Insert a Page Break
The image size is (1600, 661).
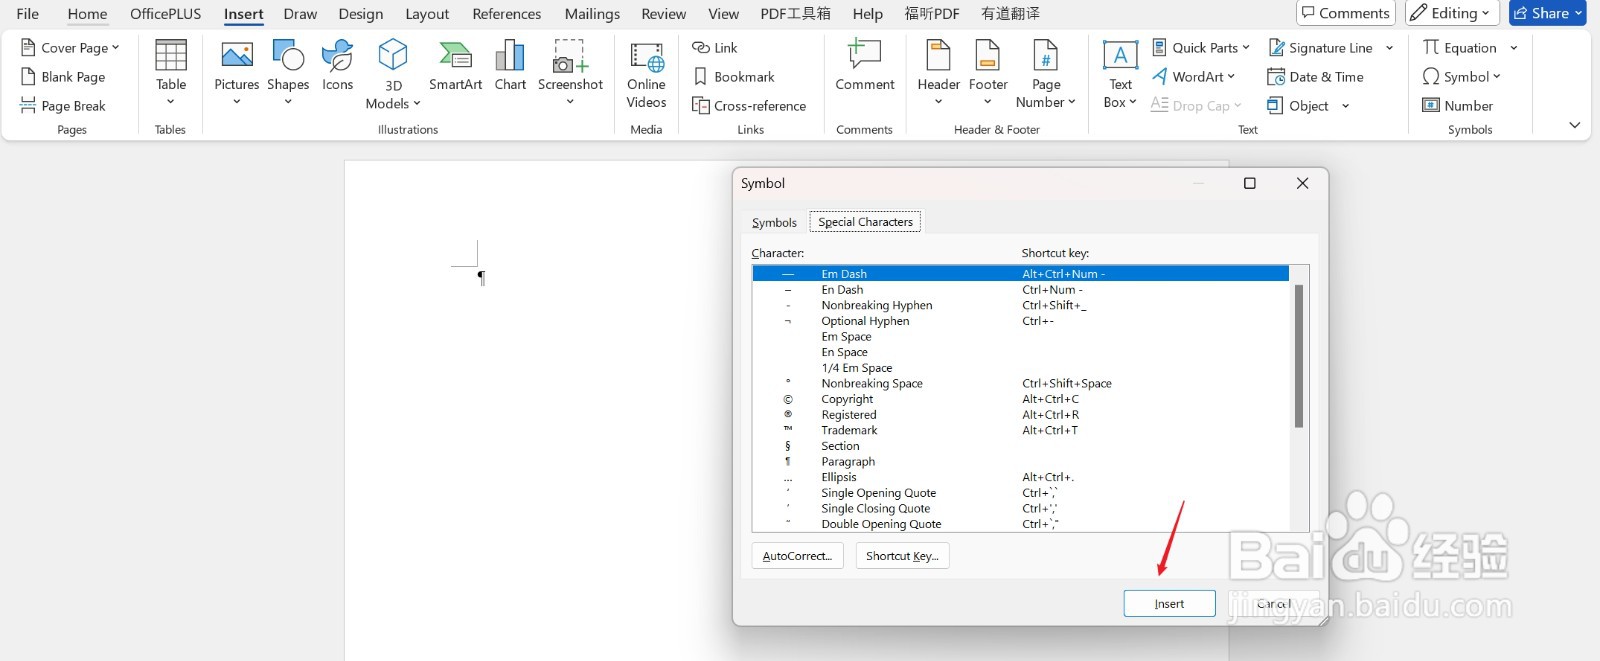click(63, 106)
